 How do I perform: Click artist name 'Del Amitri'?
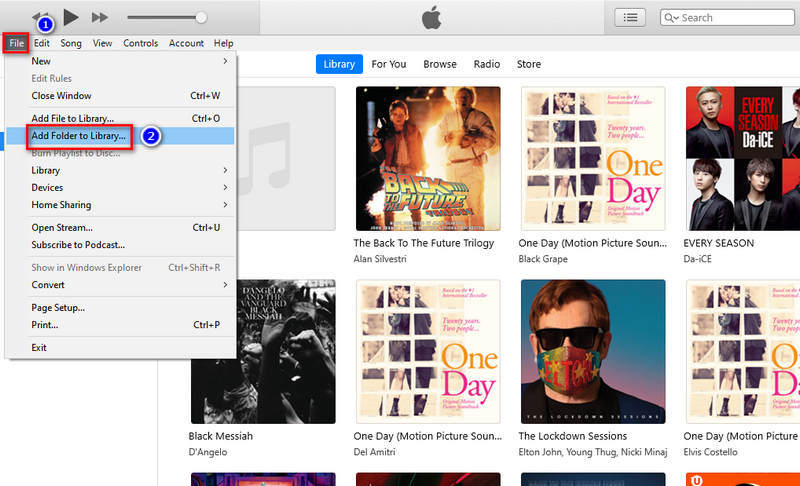pyautogui.click(x=374, y=452)
